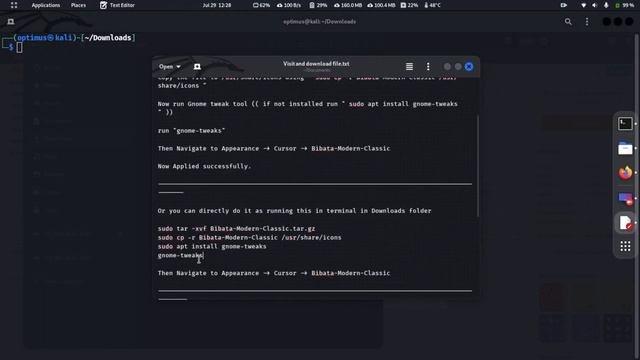Click the 160.0 MB download indicator
640x360 pixels.
348,5
